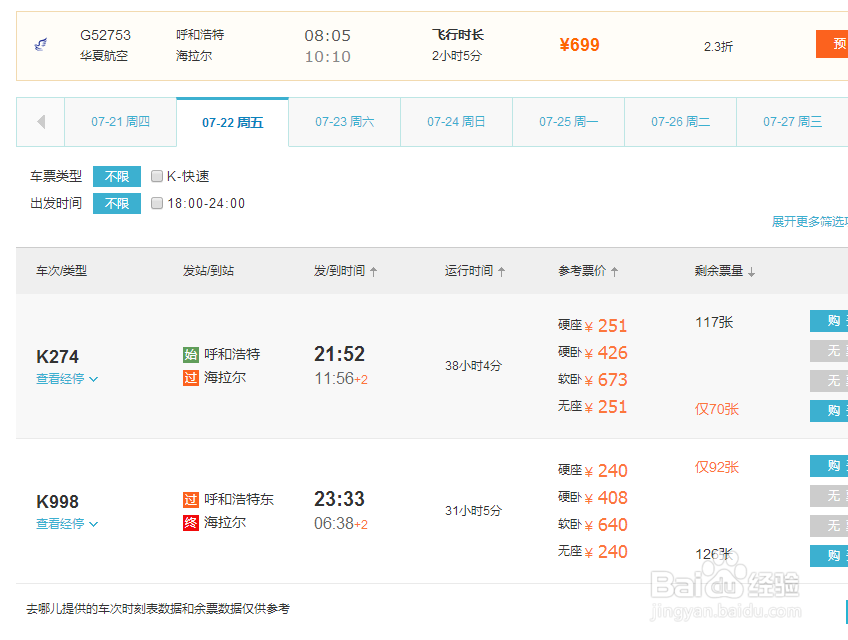Sort by 剩余票量 down arrow
848x640 pixels.
752,272
